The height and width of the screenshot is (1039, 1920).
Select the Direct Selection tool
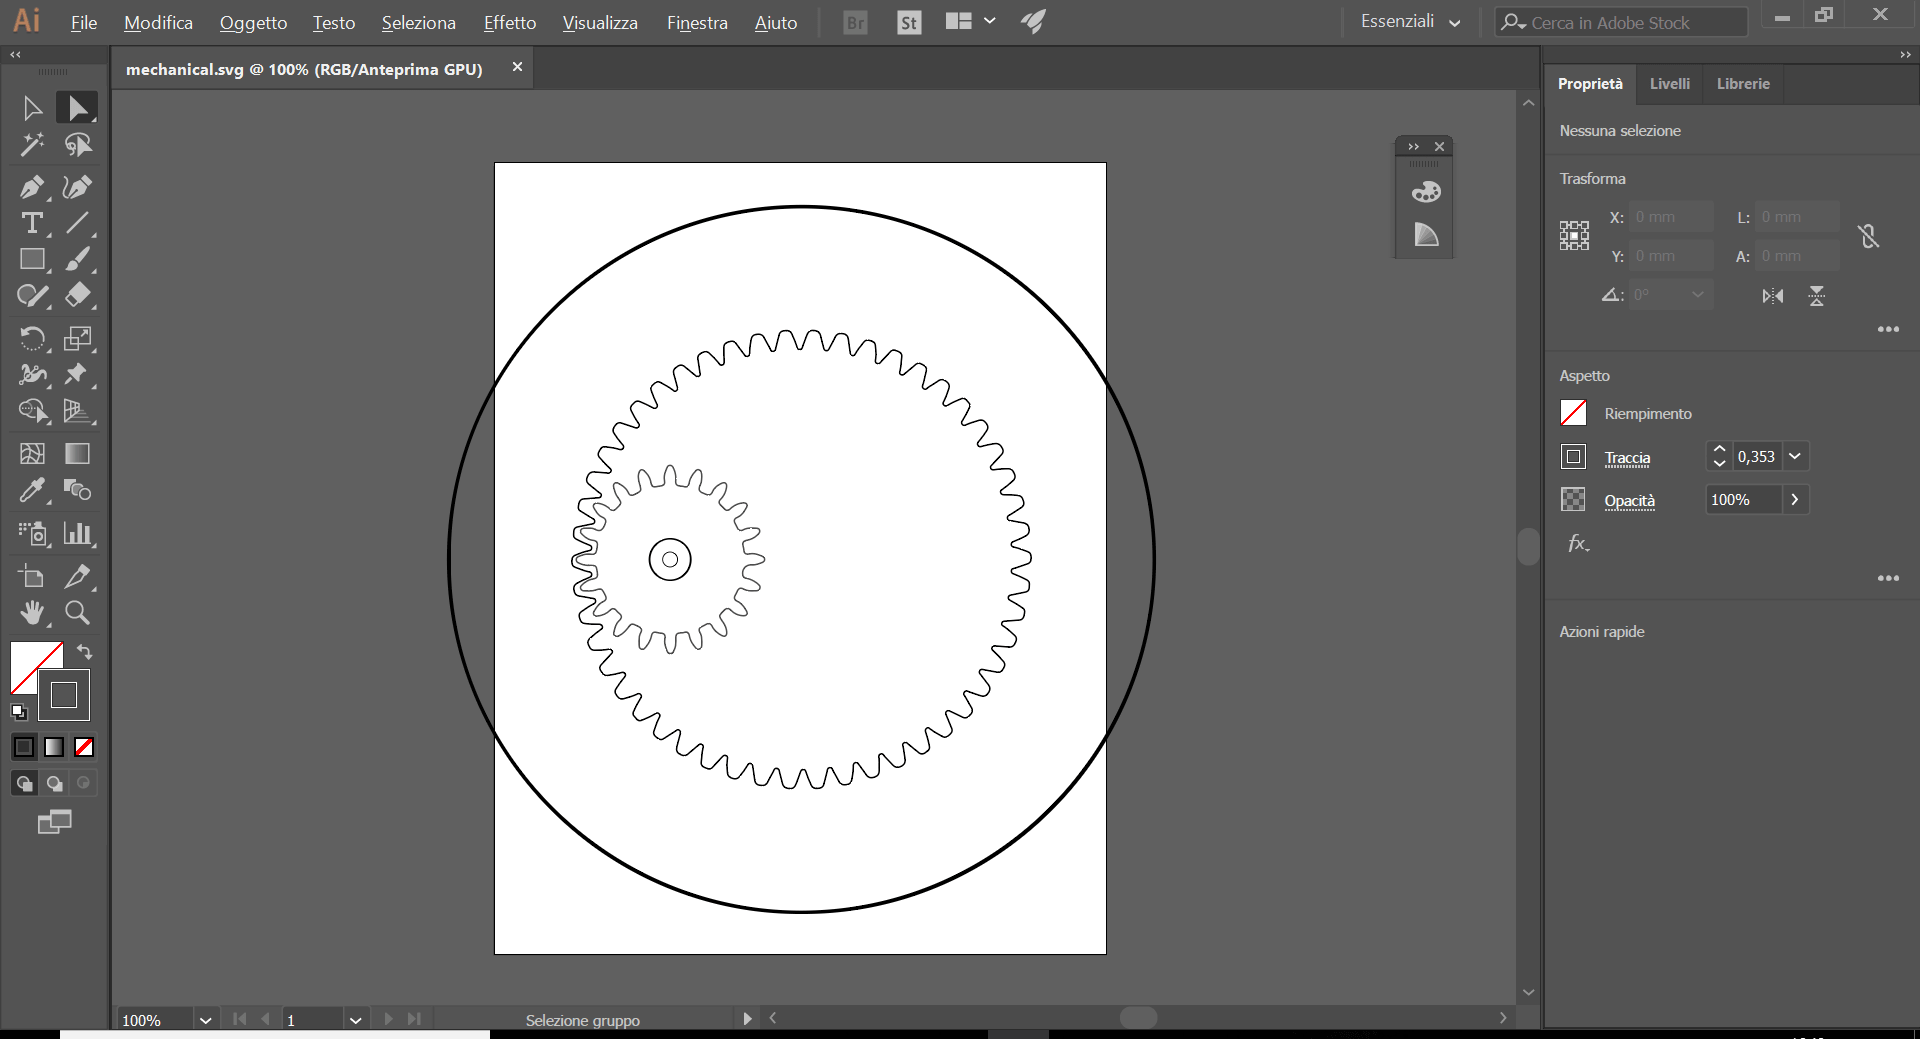(77, 108)
